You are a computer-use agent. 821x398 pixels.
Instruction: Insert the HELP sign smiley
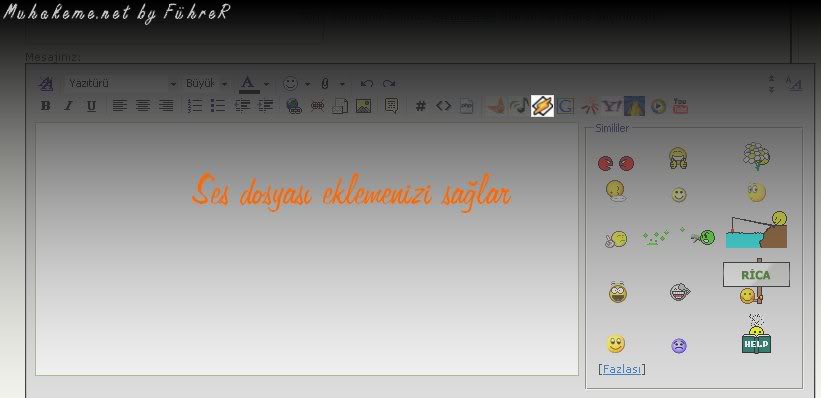click(756, 335)
